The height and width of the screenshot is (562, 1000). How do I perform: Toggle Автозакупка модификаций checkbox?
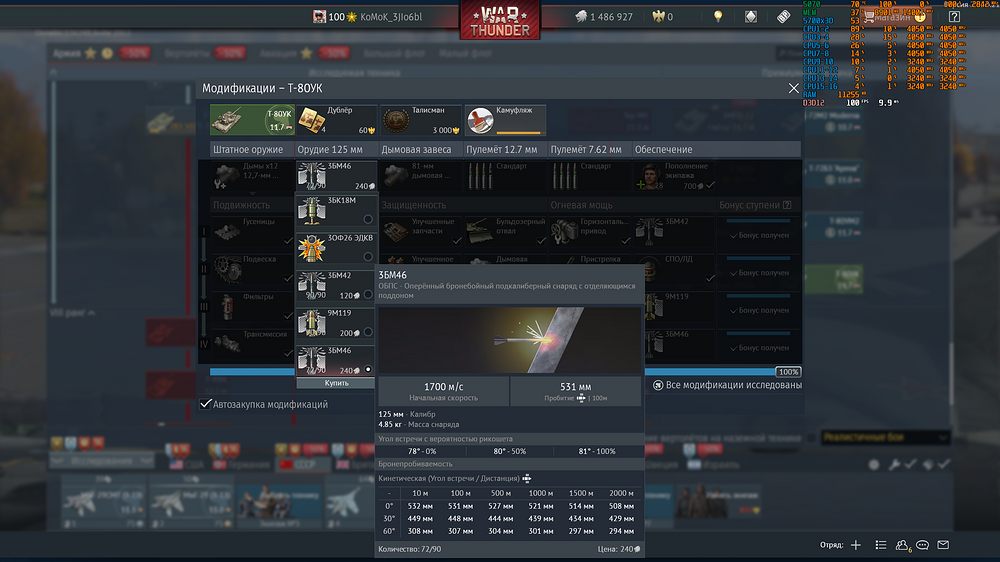click(x=205, y=404)
